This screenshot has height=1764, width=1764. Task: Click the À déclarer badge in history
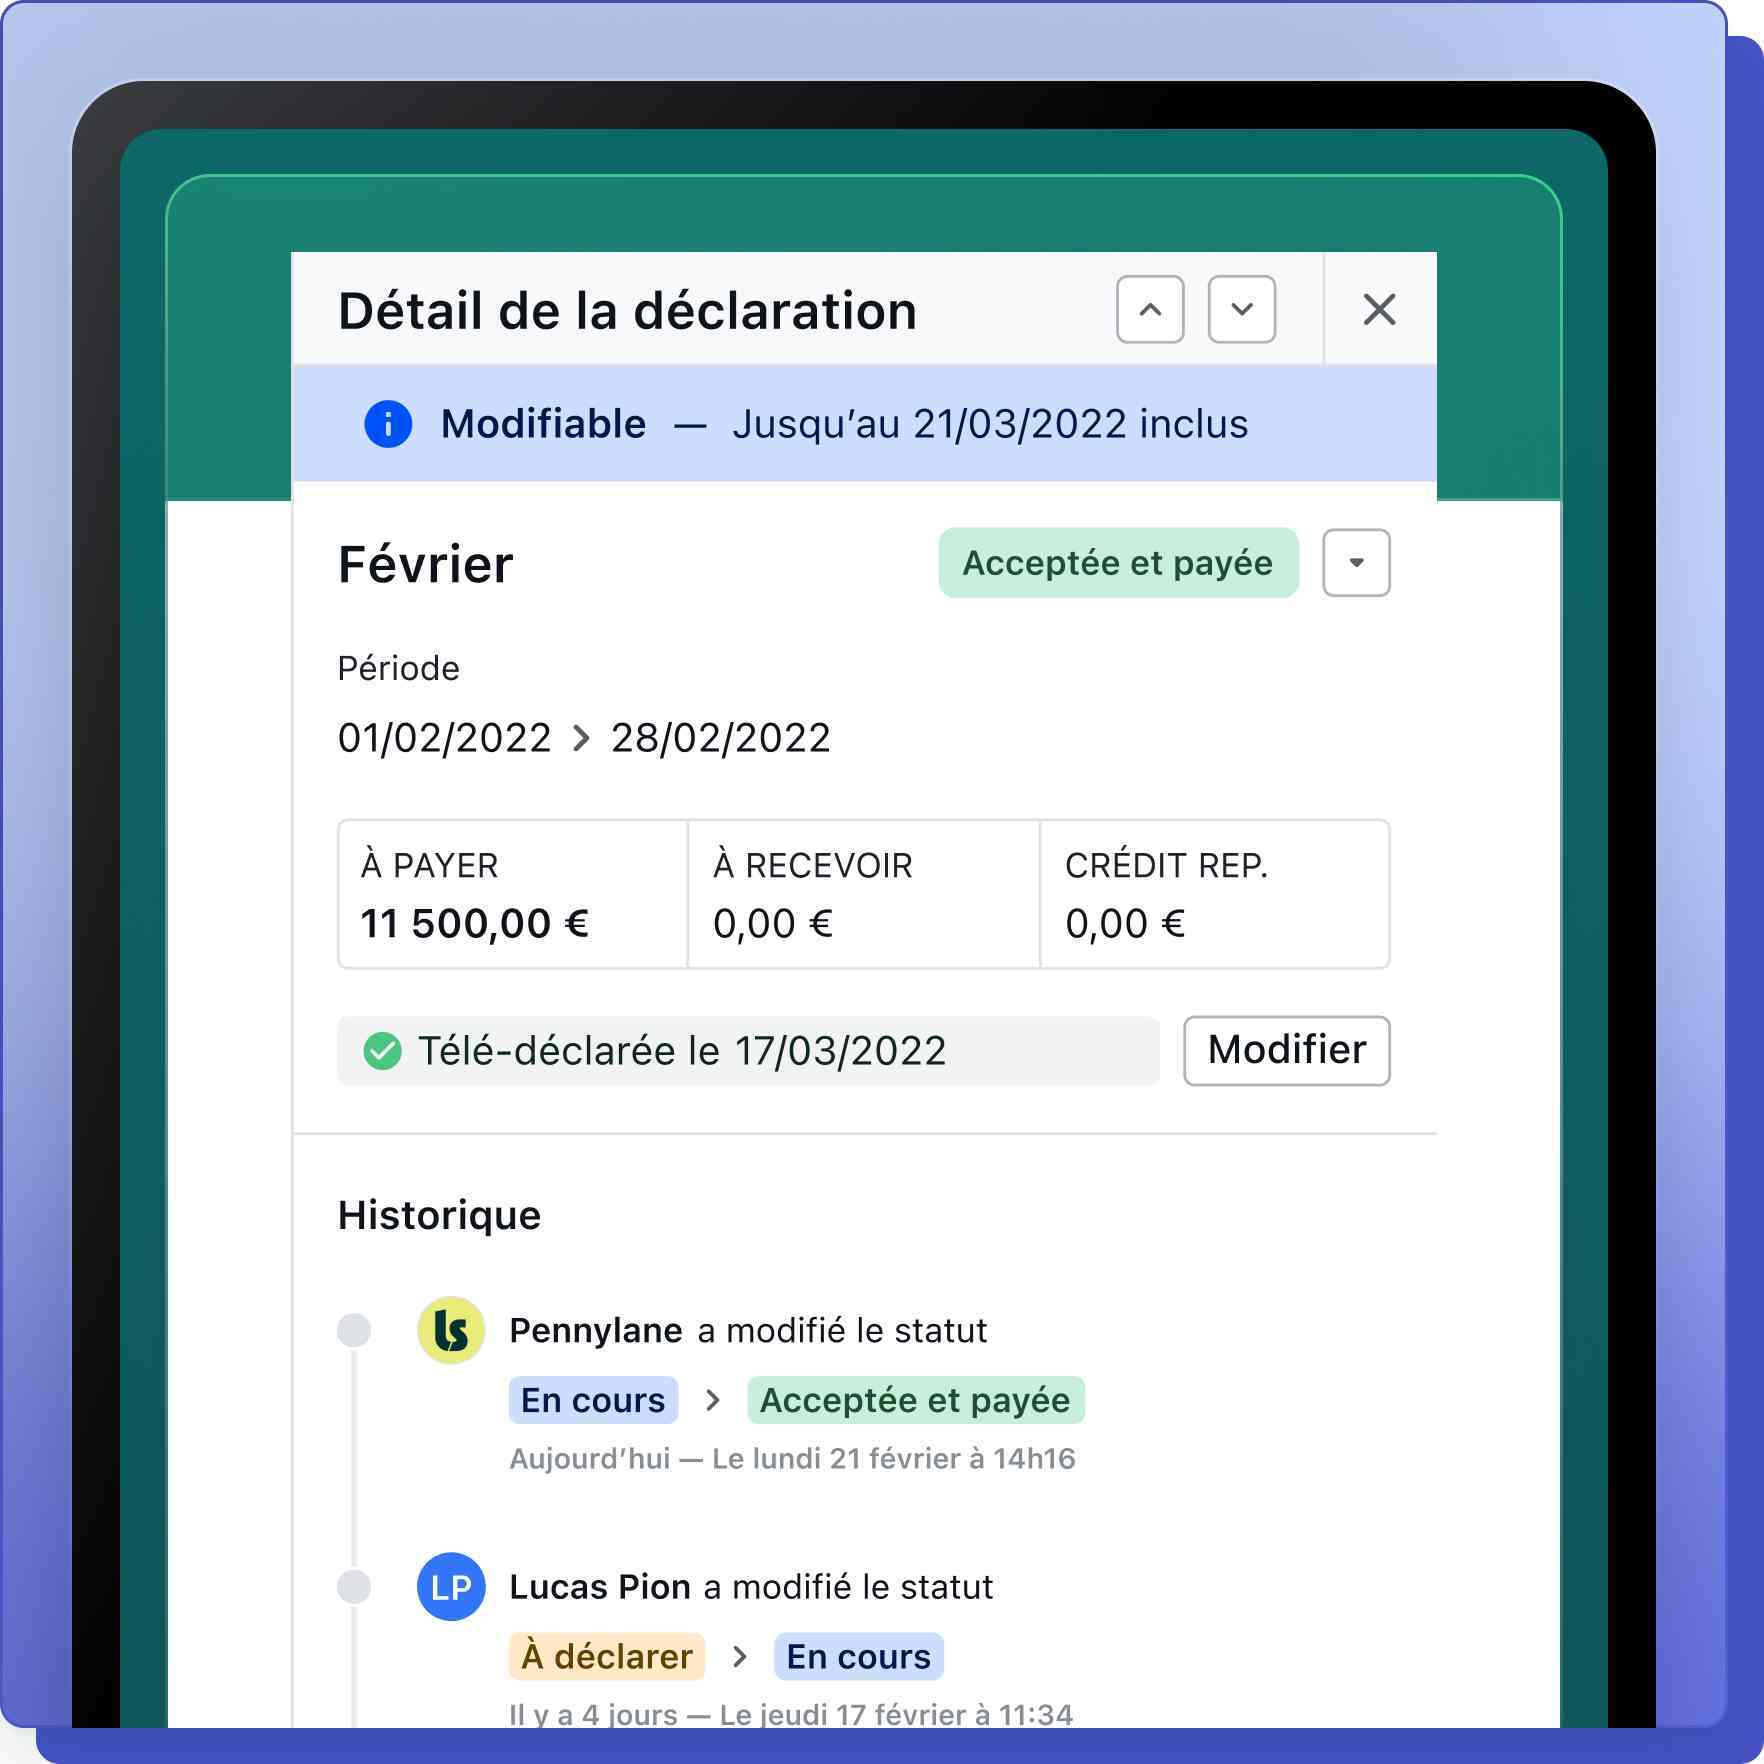[606, 1656]
